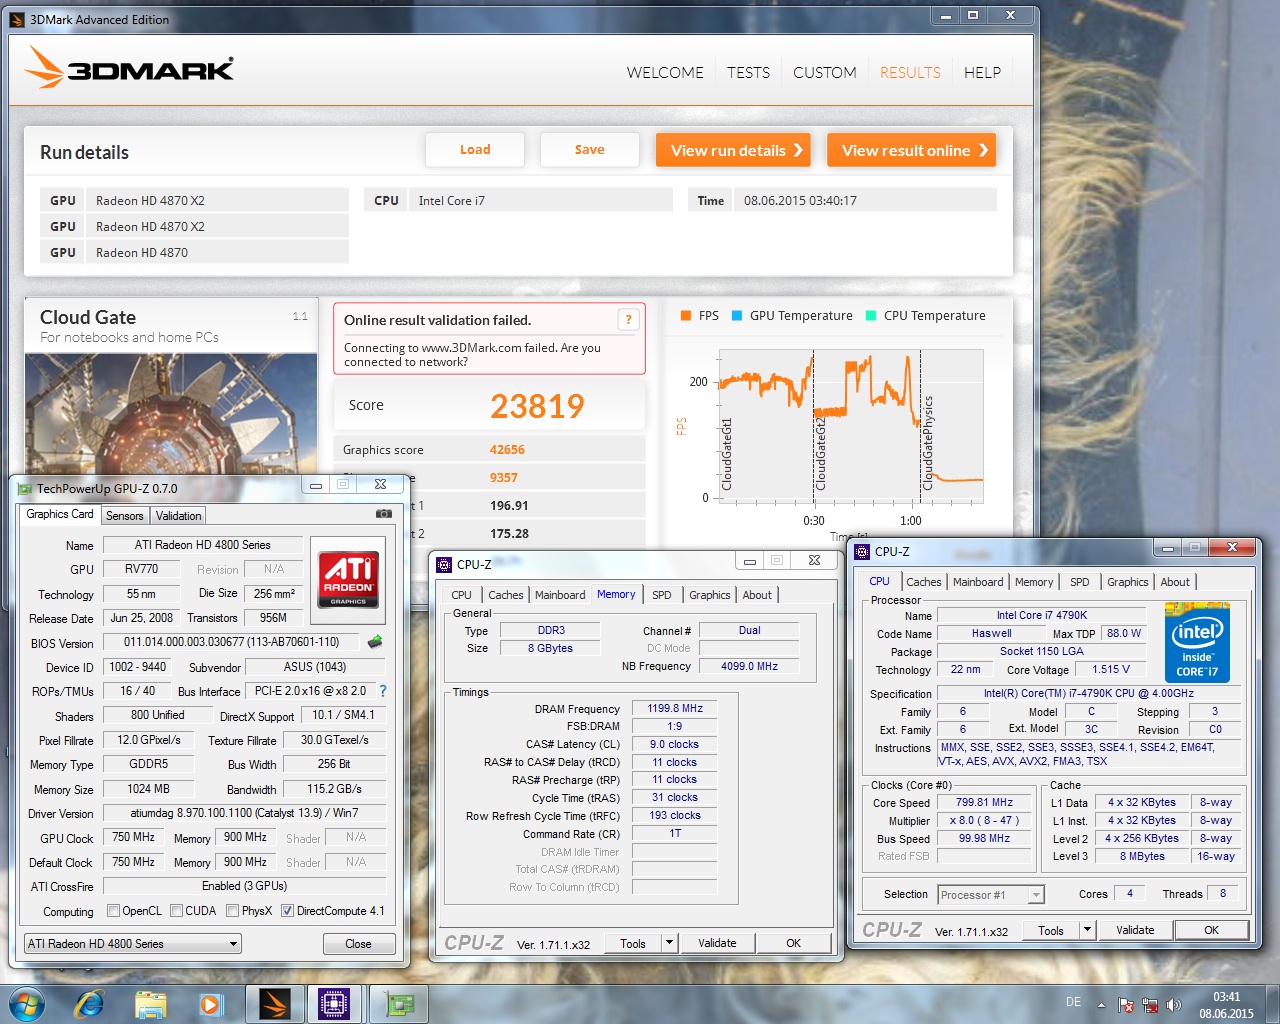Open the ATI Radeon HD 4800 Series dropdown
The image size is (1280, 1024).
coord(133,944)
